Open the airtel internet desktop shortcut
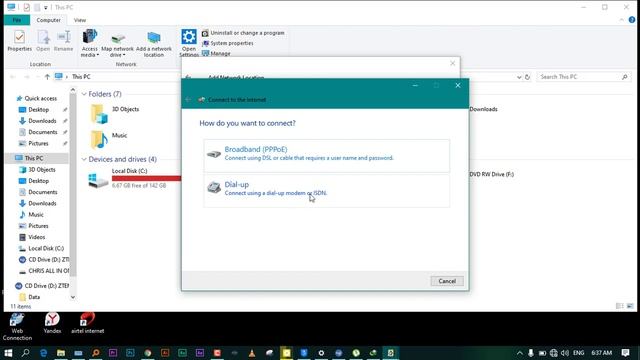Screen dimensions: 640x360 tap(87, 323)
